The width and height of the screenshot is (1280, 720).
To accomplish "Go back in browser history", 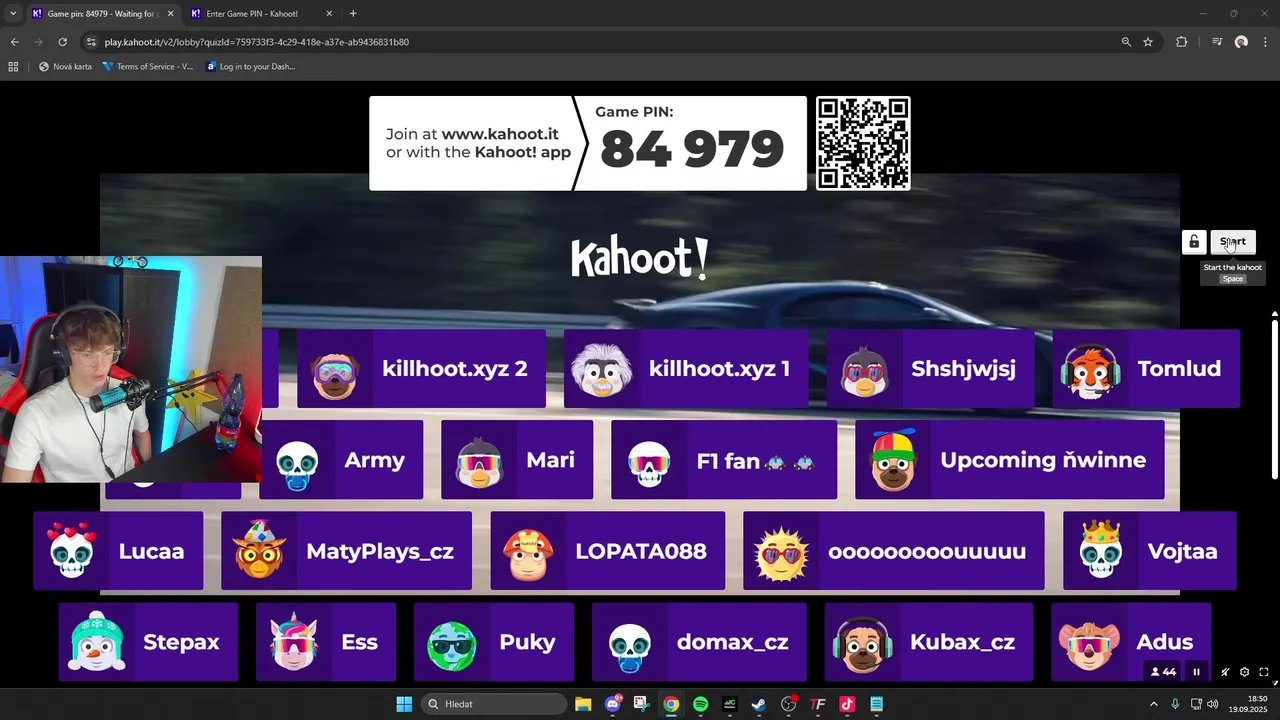I will [x=14, y=42].
